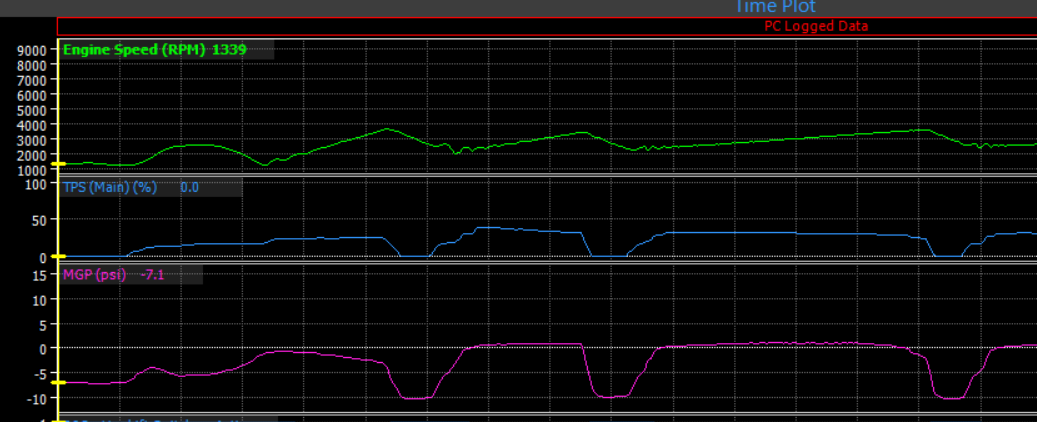
Task: Click the -10 tick on MGP axis
Action: 37,399
